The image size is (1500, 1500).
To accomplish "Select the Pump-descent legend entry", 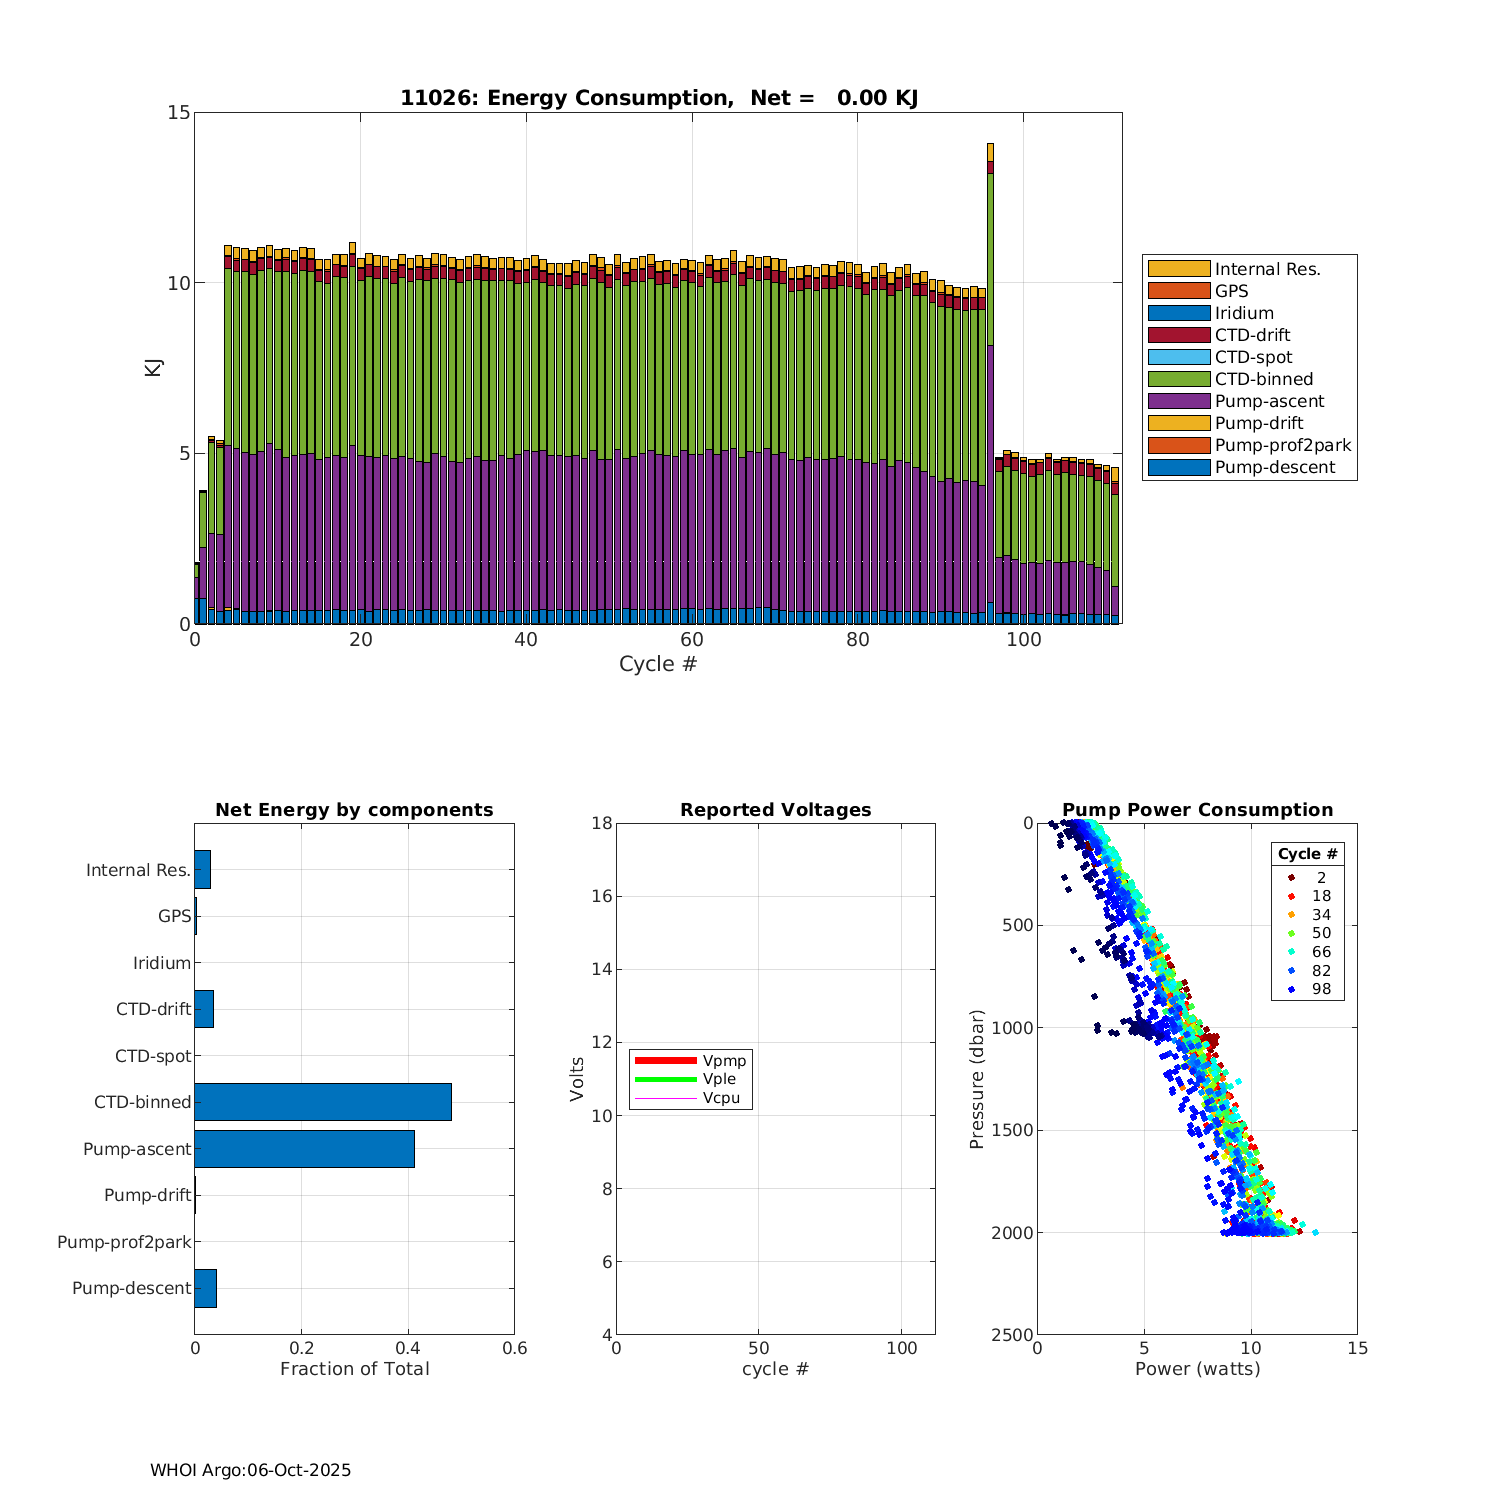I will pos(1274,467).
